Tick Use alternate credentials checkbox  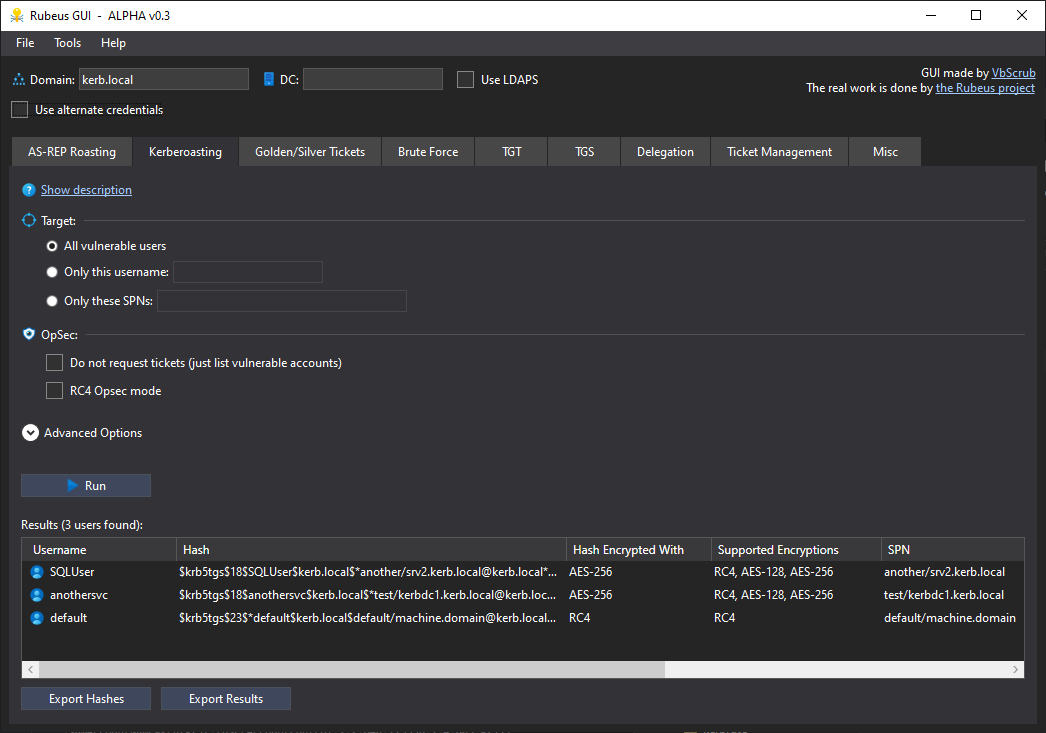pyautogui.click(x=20, y=109)
